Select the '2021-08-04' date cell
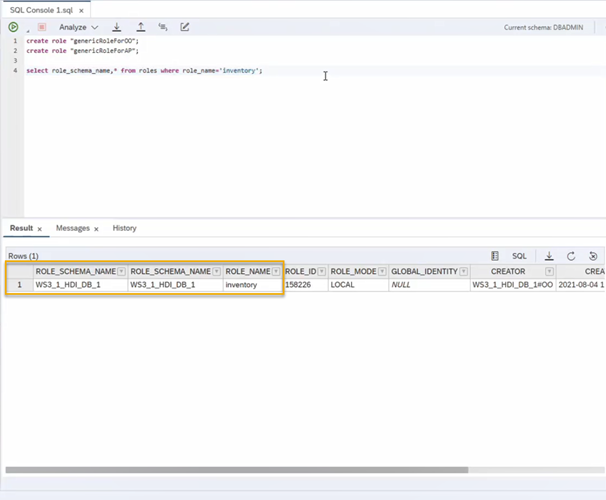This screenshot has height=500, width=606. coord(581,285)
